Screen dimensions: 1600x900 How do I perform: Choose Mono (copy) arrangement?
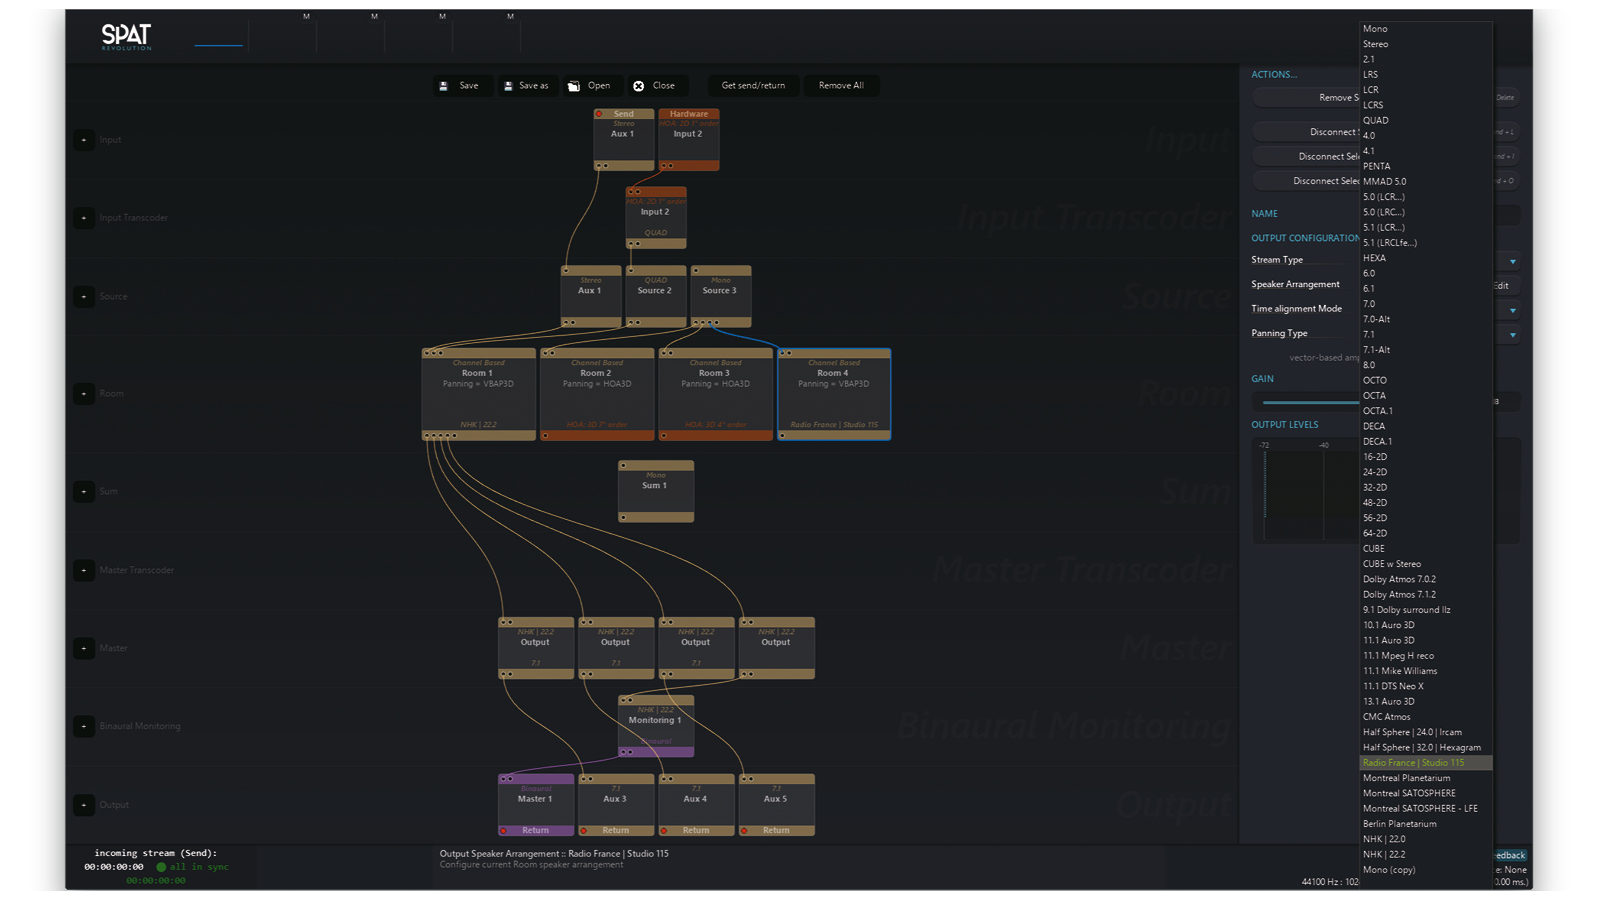(1425, 870)
